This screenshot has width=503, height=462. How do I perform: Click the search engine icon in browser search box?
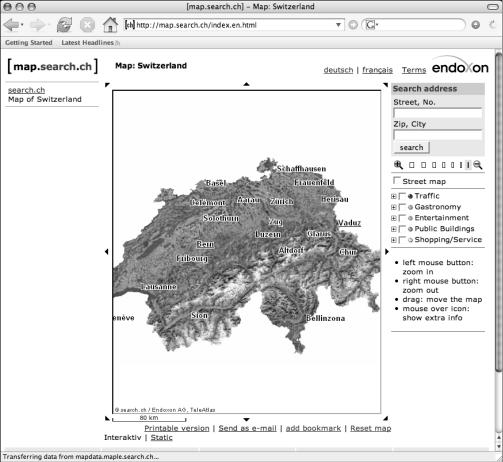coord(371,25)
